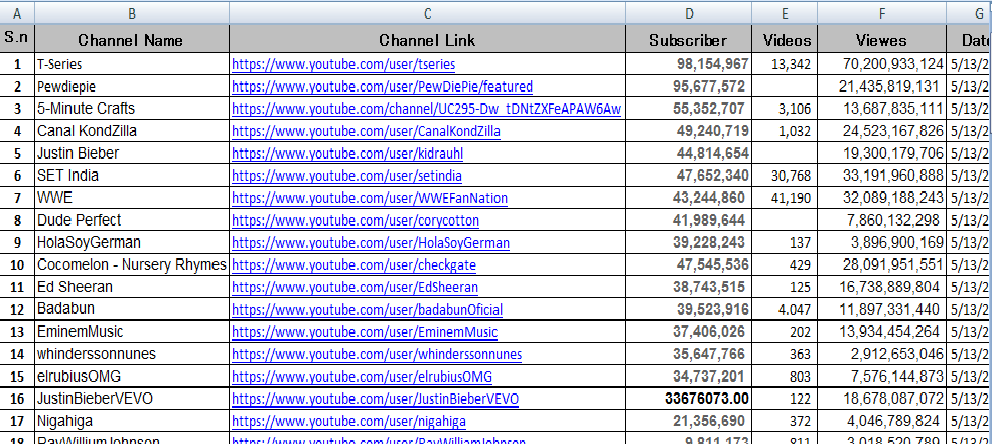Image resolution: width=992 pixels, height=444 pixels.
Task: Open the 5-Minute Crafts channel URL
Action: click(x=426, y=109)
